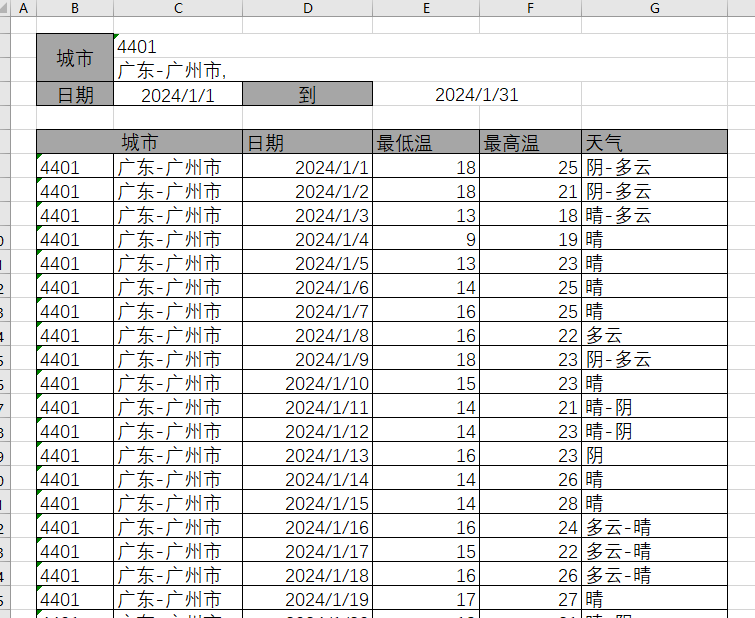The height and width of the screenshot is (618, 755).
Task: Select the gray 到 label cell
Action: 307,95
